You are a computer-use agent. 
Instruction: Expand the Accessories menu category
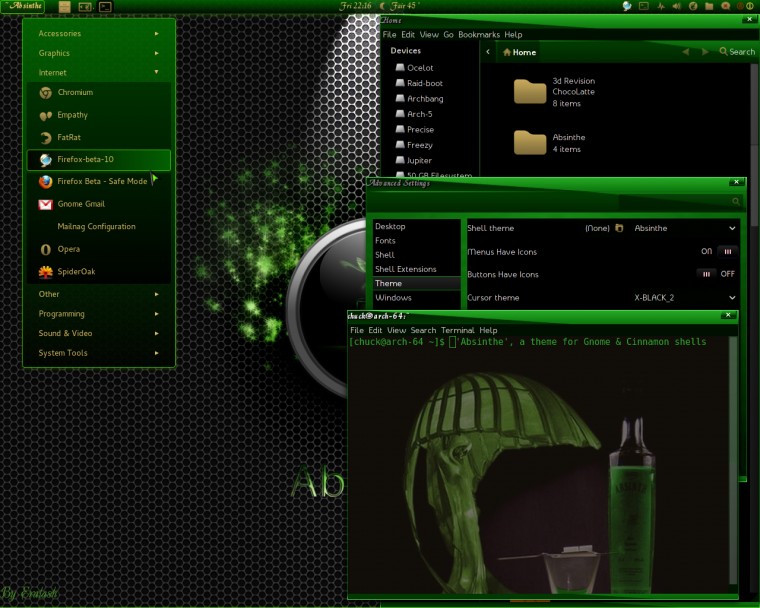99,33
